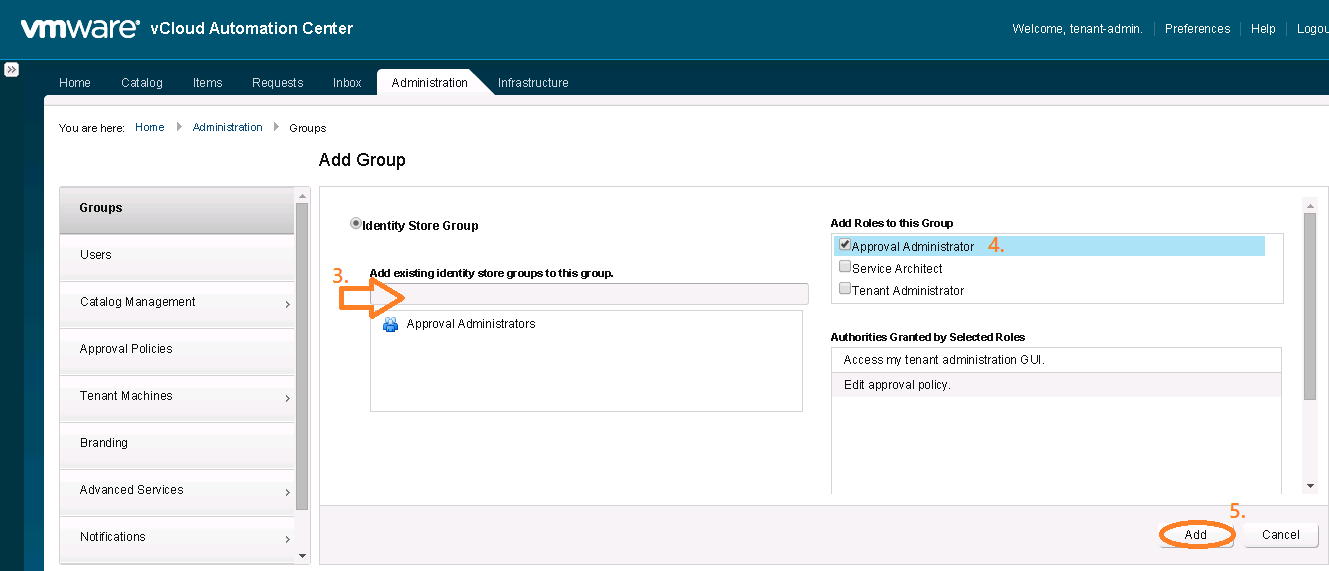1329x571 pixels.
Task: Open Notifications menu item
Action: click(177, 537)
